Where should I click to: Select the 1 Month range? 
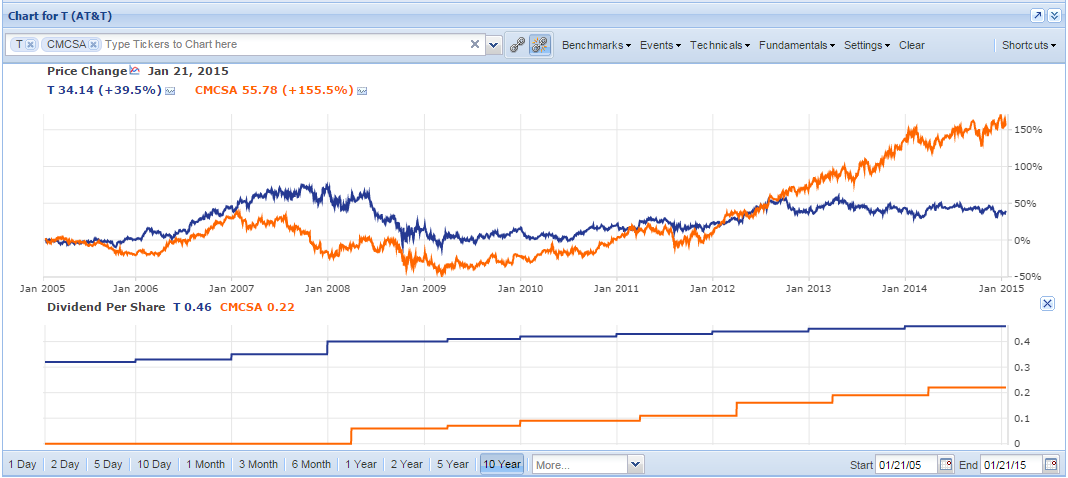pos(205,464)
